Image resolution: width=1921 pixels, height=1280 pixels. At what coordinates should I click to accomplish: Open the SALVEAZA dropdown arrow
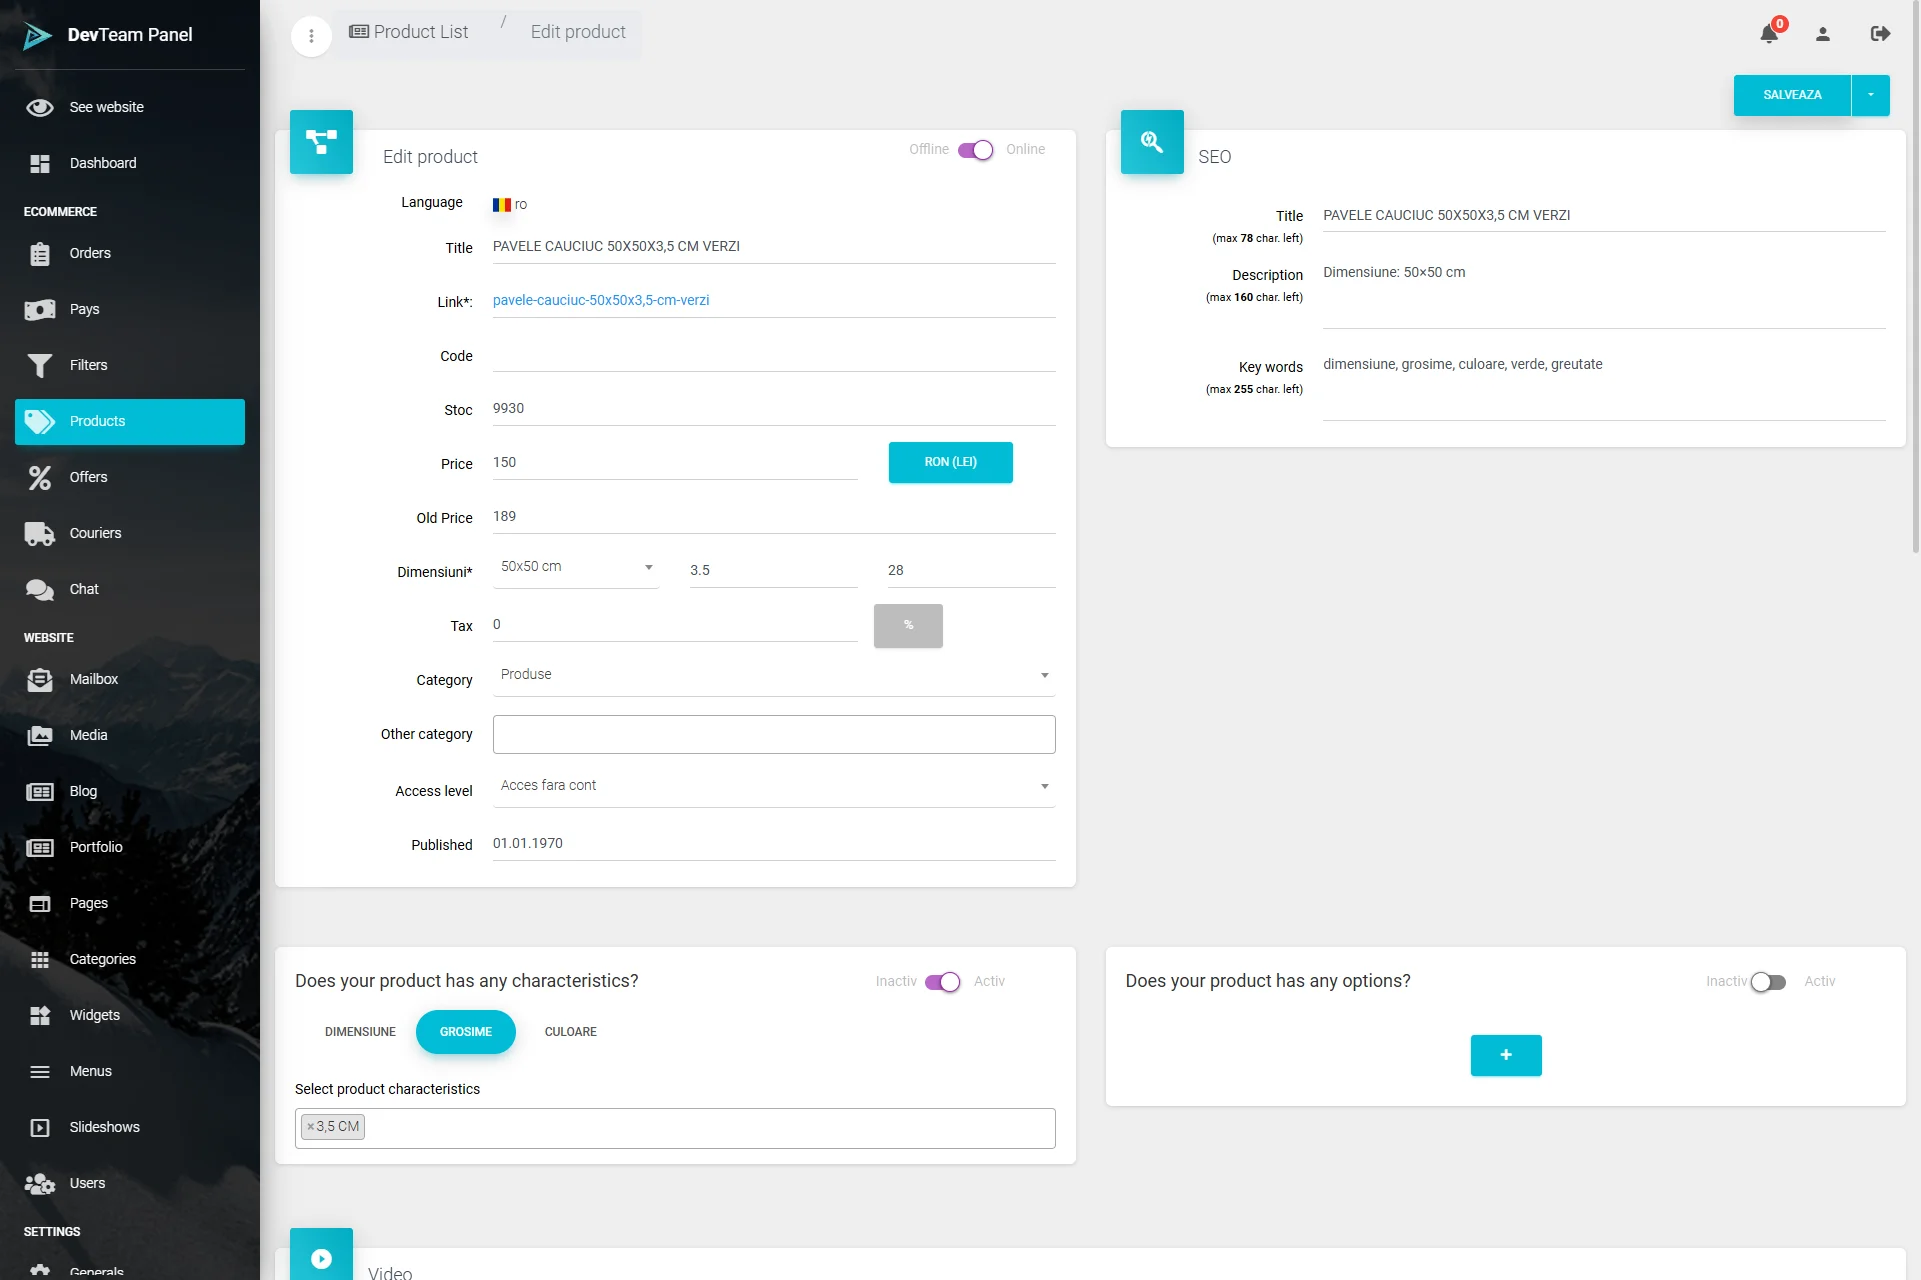pos(1870,95)
